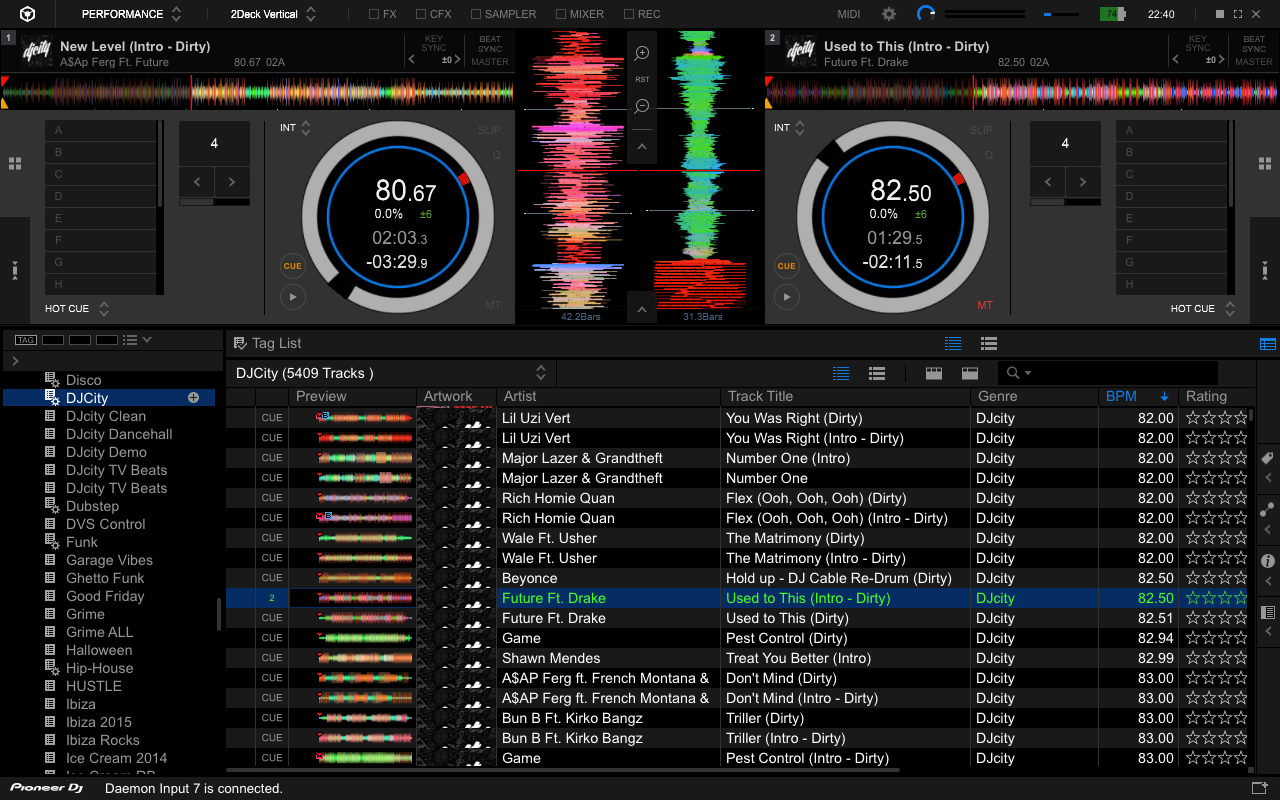The width and height of the screenshot is (1280, 800).
Task: Switch Tag List to compact list view
Action: (x=953, y=343)
